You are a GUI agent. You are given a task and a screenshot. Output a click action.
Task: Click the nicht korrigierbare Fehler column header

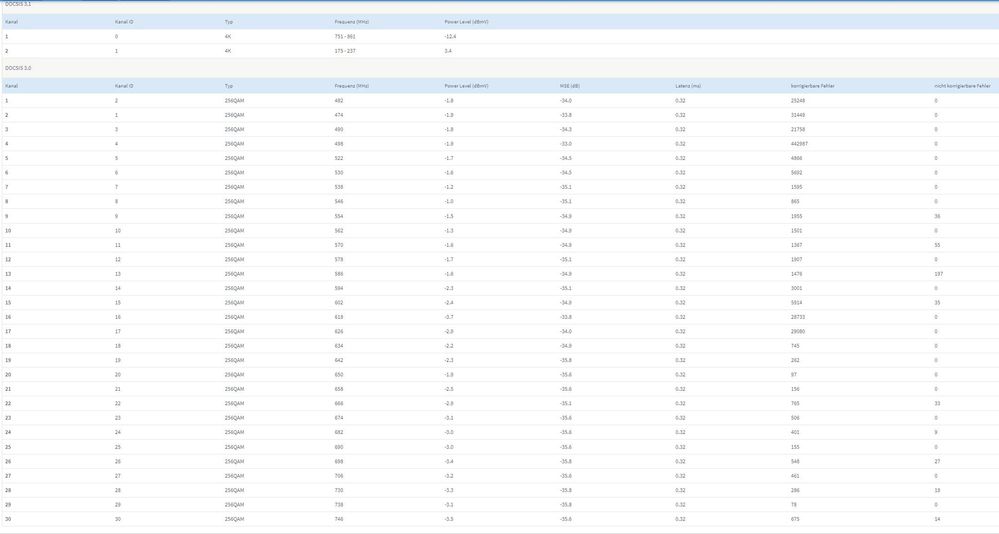tap(963, 85)
